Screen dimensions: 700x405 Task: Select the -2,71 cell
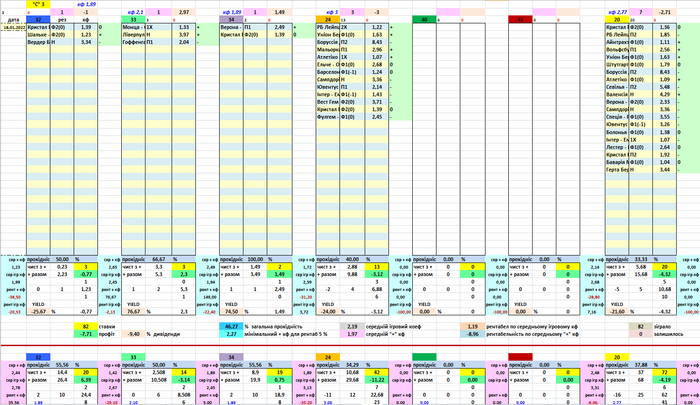click(665, 12)
